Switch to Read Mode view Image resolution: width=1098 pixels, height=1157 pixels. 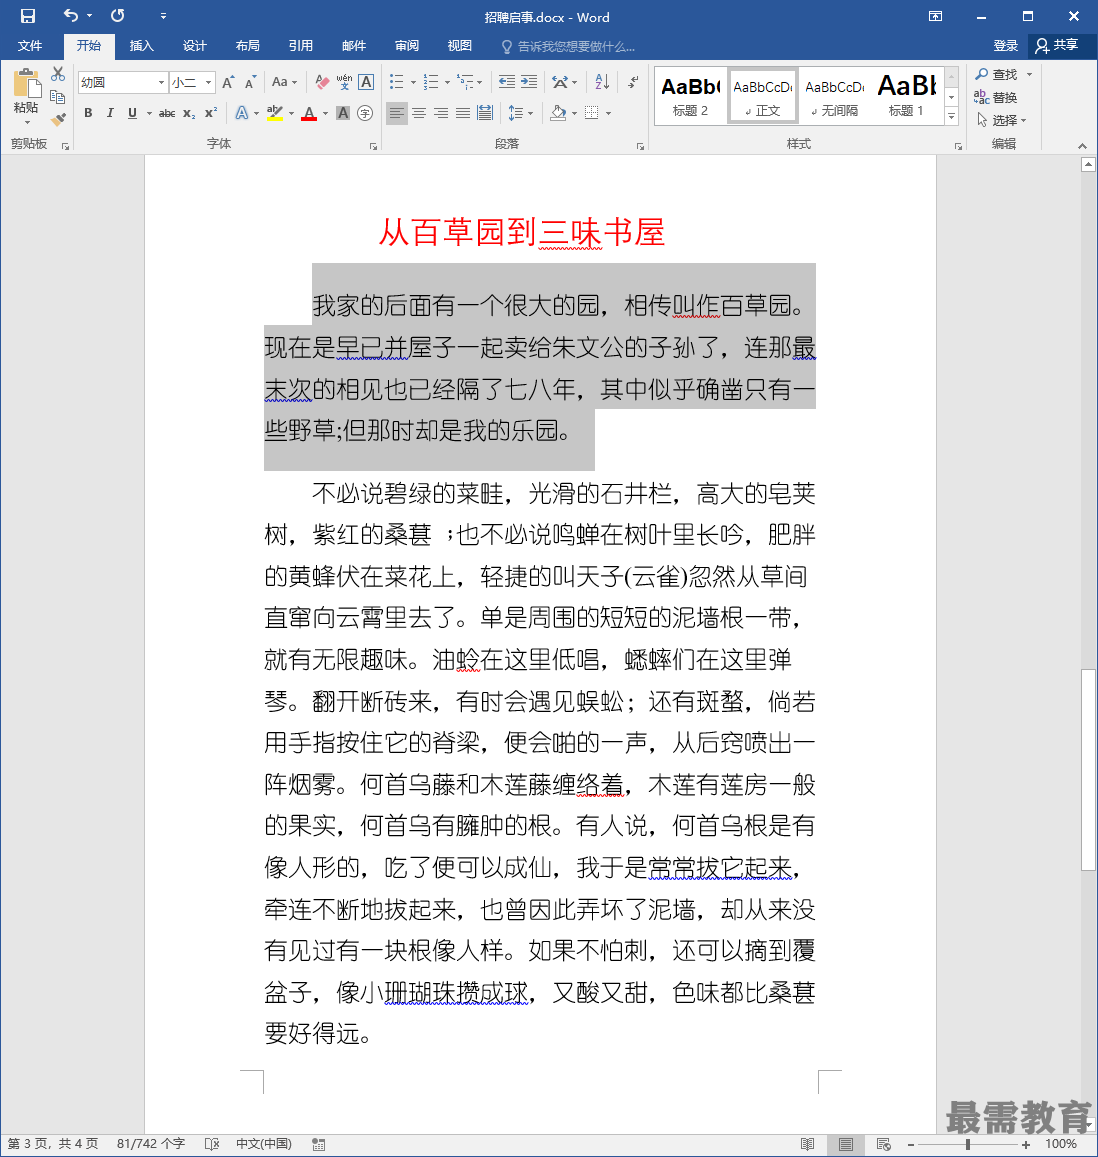(807, 1144)
